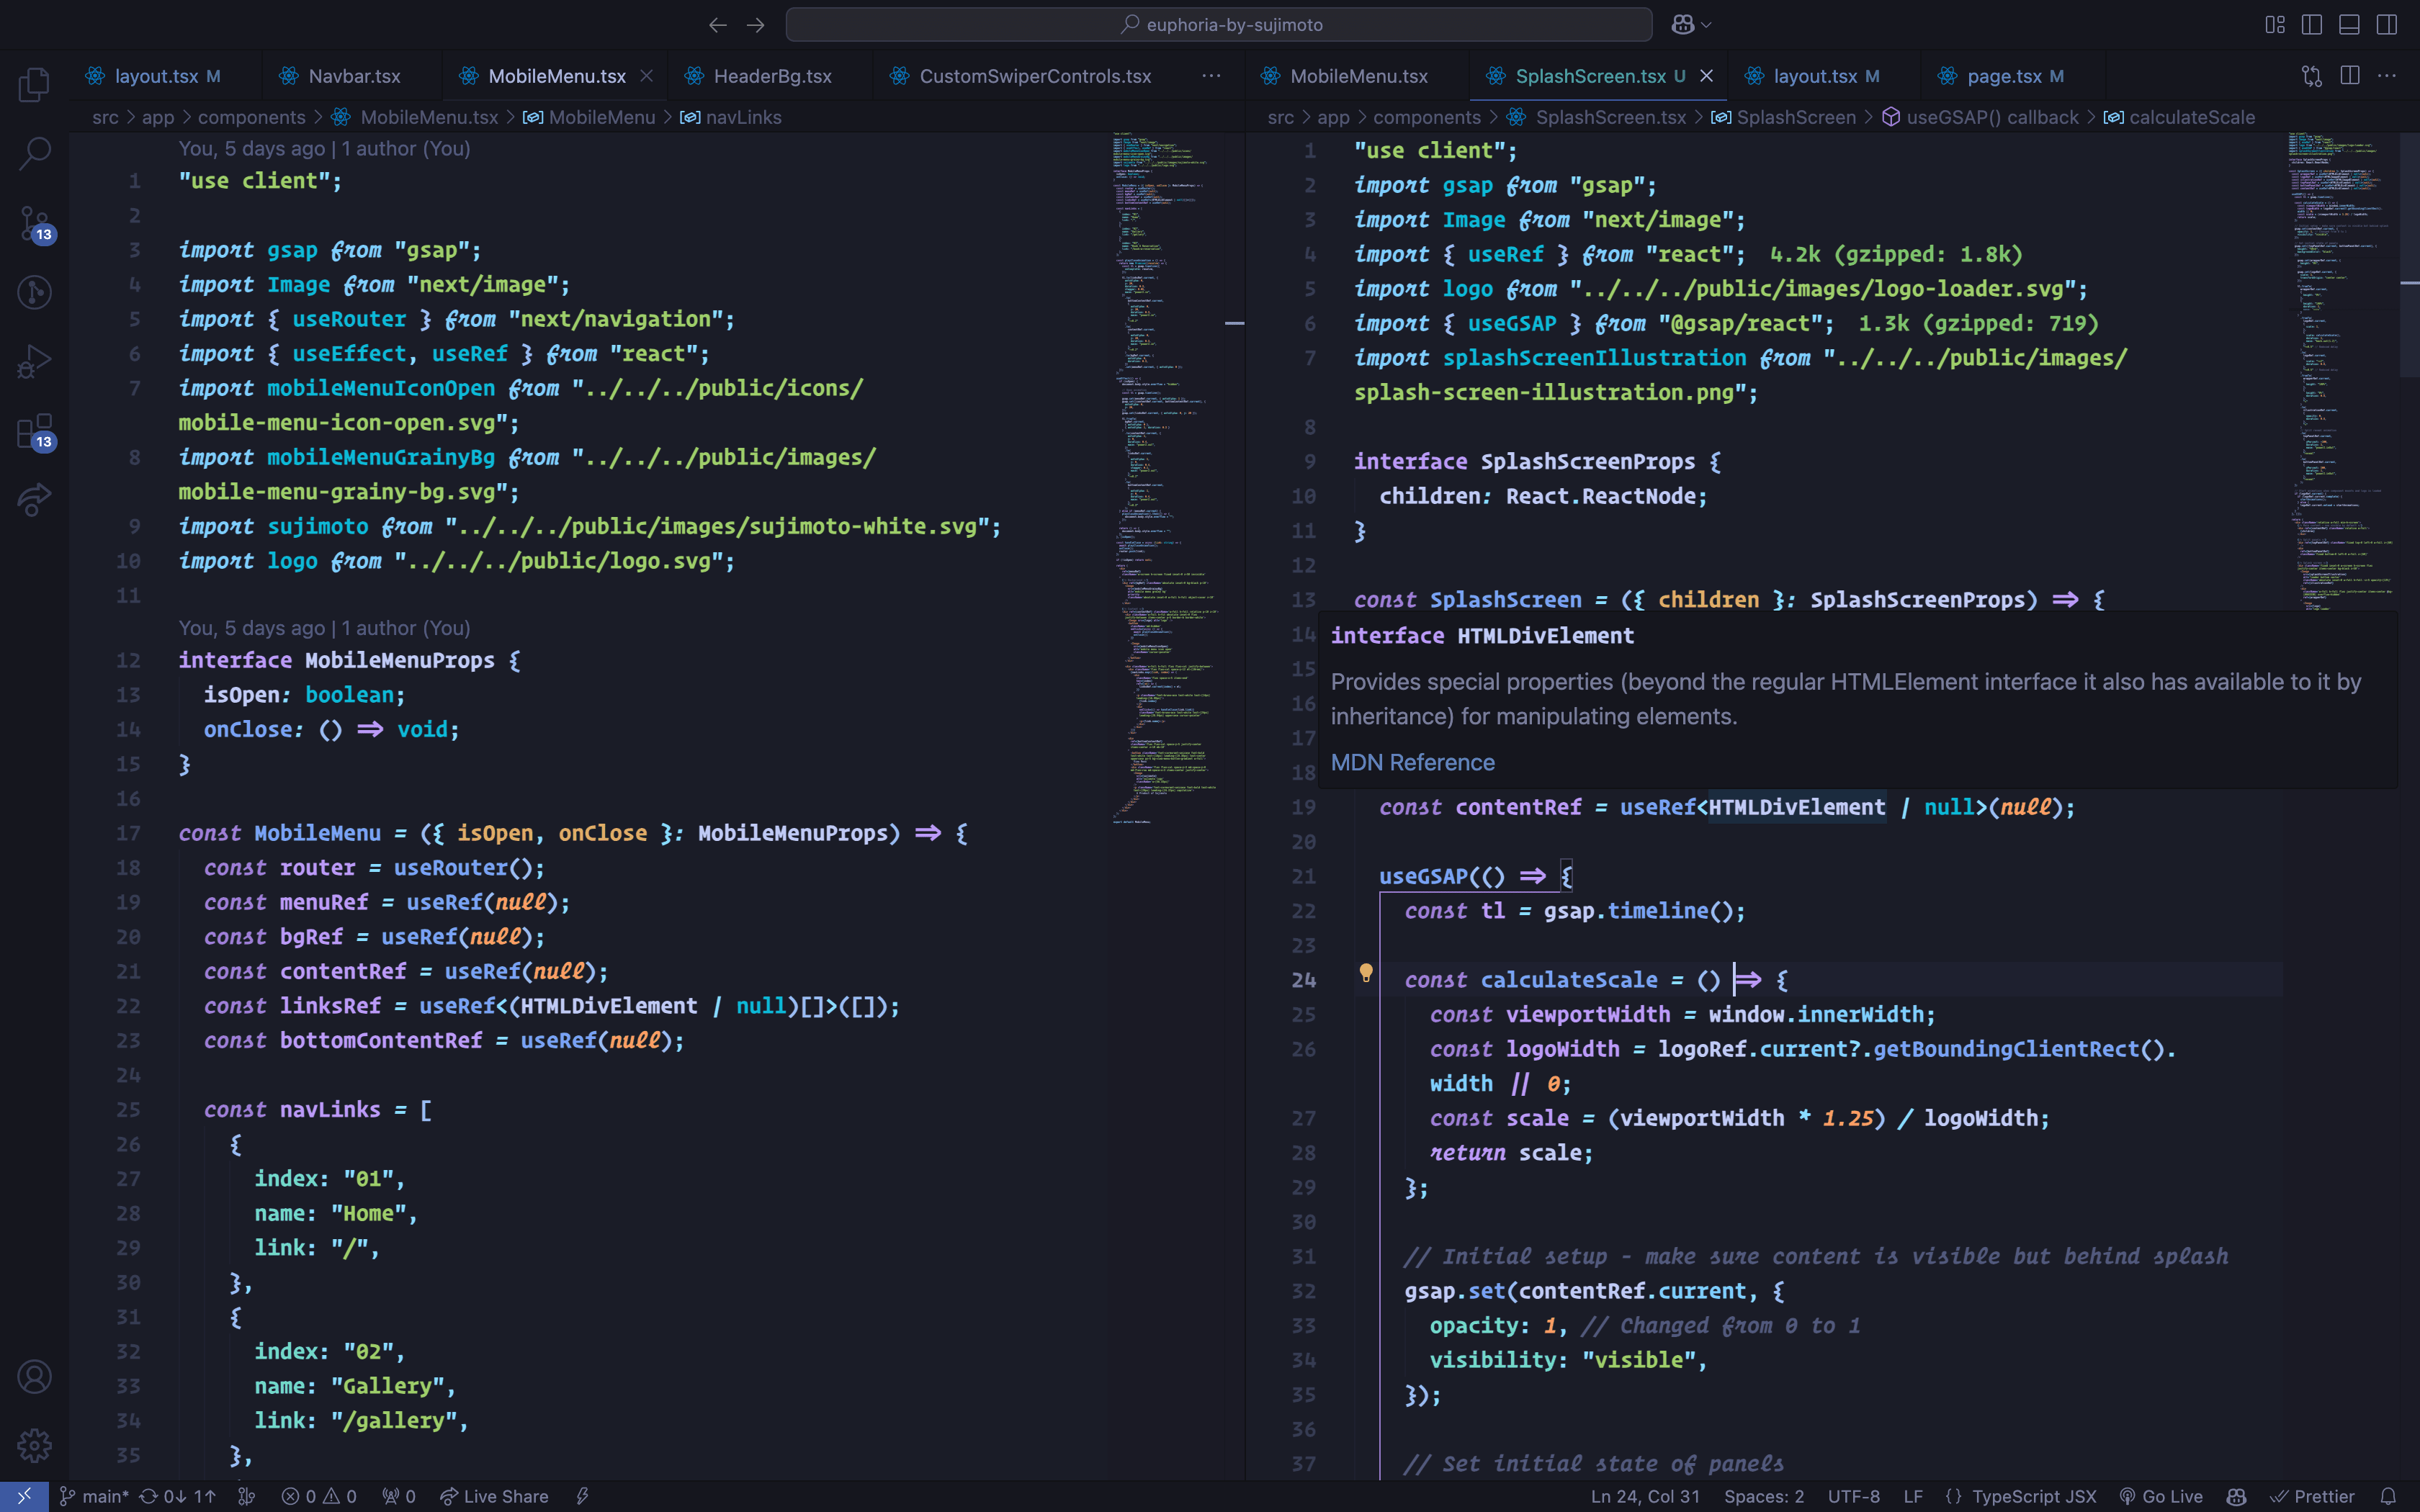Click MobileMenu.tsx breadcrumb in left editor
The image size is (2420, 1512).
click(428, 117)
